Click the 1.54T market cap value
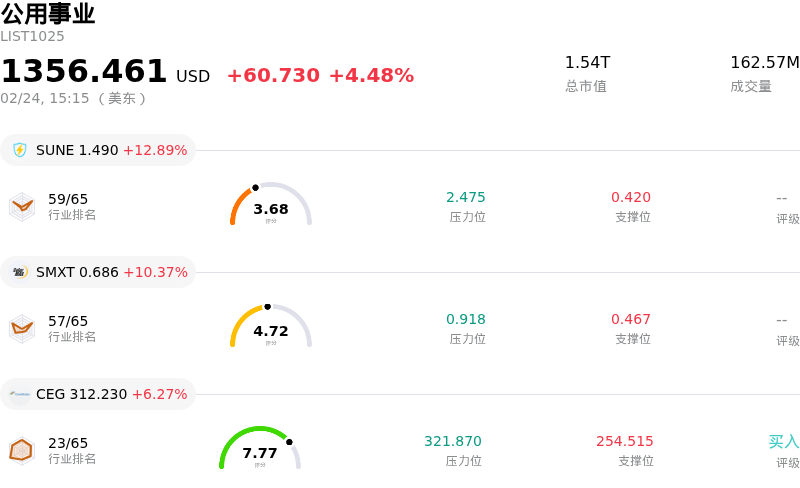 [x=587, y=62]
